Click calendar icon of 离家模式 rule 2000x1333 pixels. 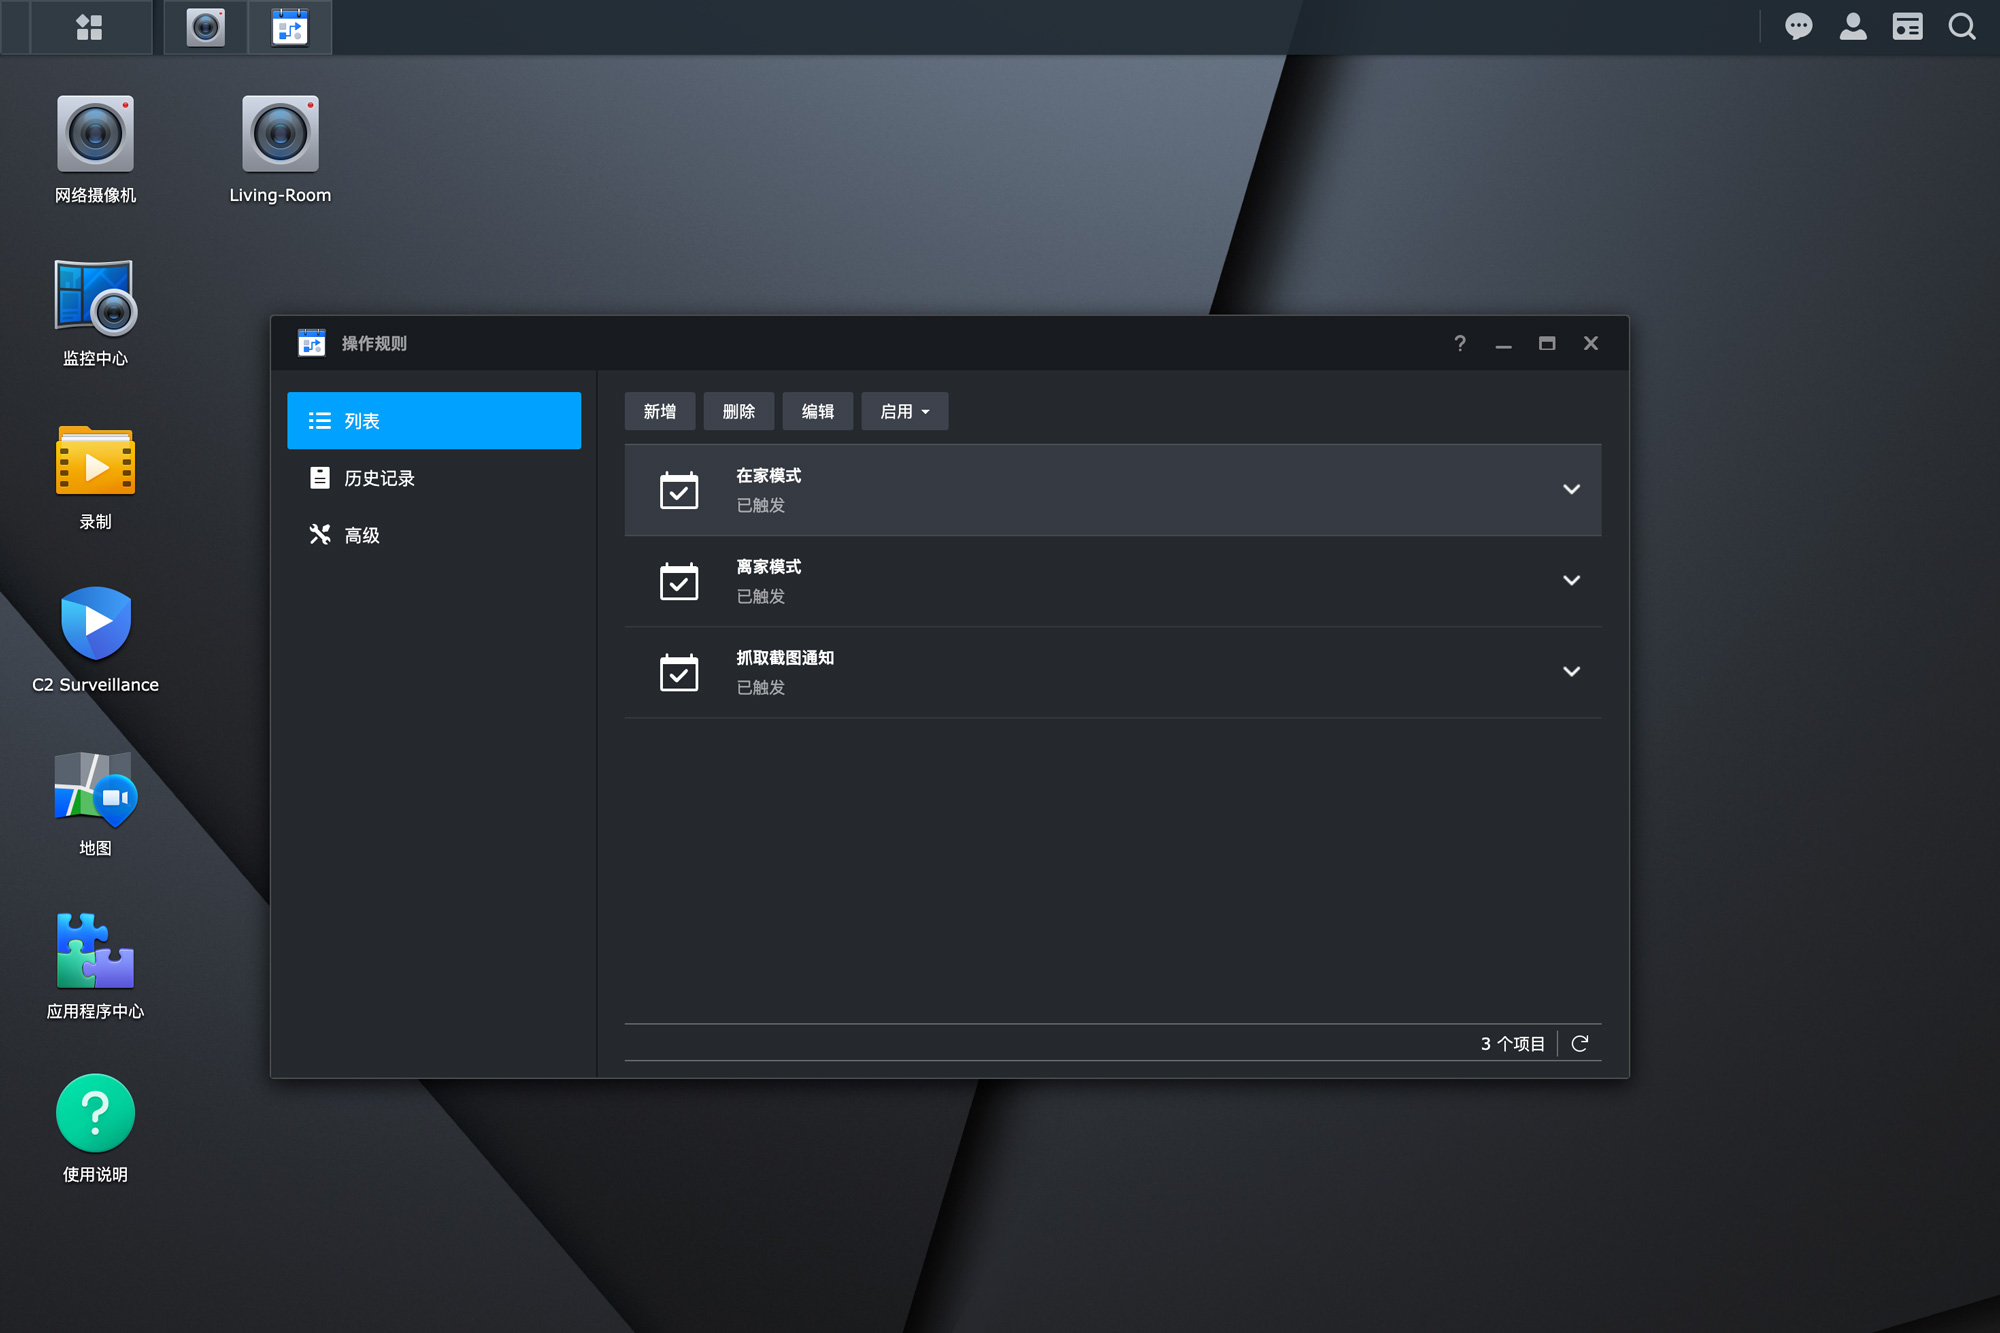coord(679,581)
